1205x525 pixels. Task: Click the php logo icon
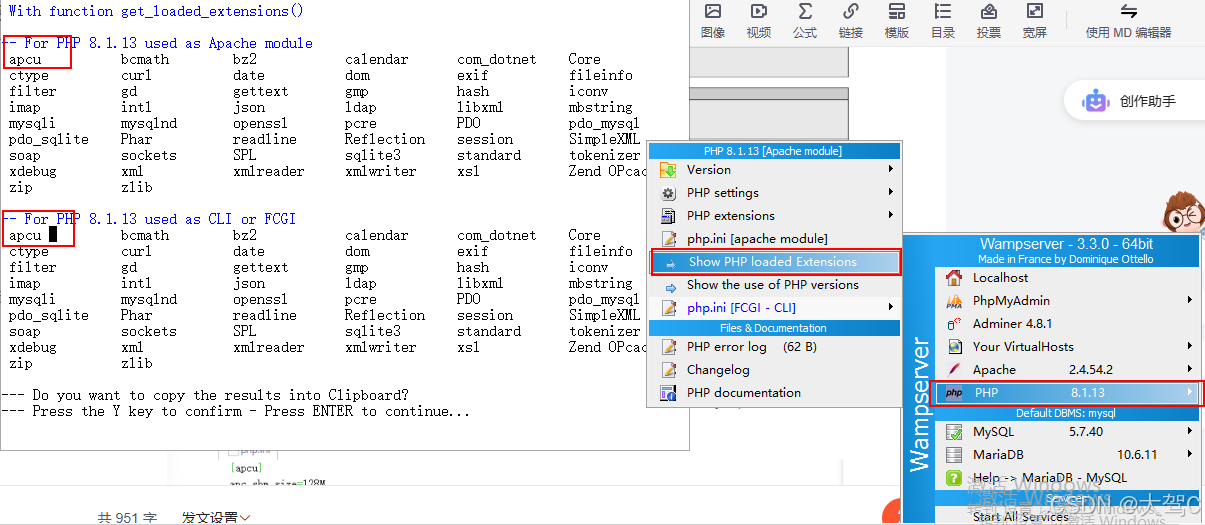[954, 393]
